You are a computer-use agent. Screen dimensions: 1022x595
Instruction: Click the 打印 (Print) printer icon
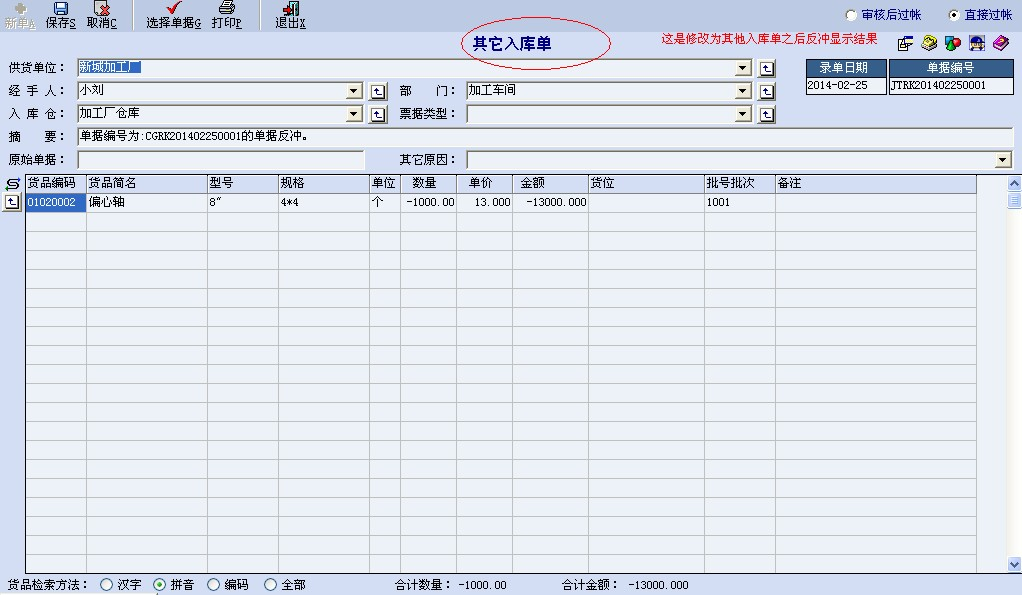227,9
